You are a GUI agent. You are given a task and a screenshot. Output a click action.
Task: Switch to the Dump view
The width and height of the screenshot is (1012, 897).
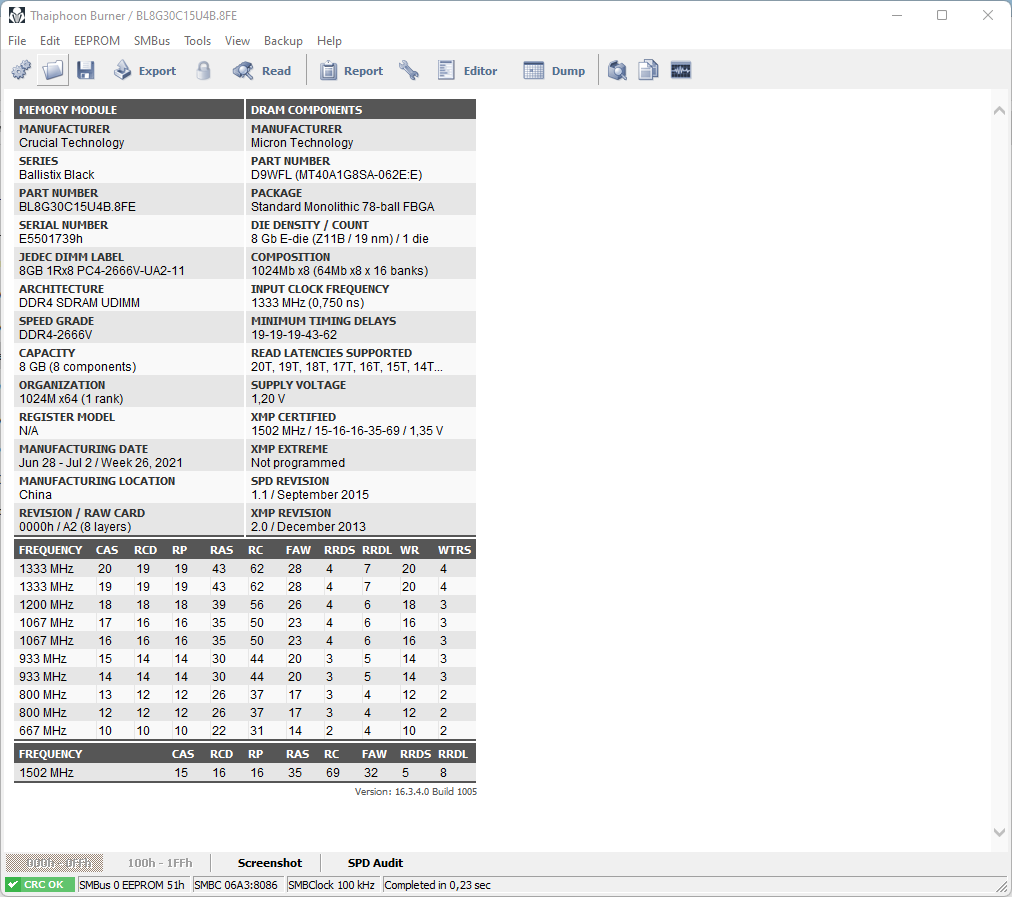(x=554, y=70)
